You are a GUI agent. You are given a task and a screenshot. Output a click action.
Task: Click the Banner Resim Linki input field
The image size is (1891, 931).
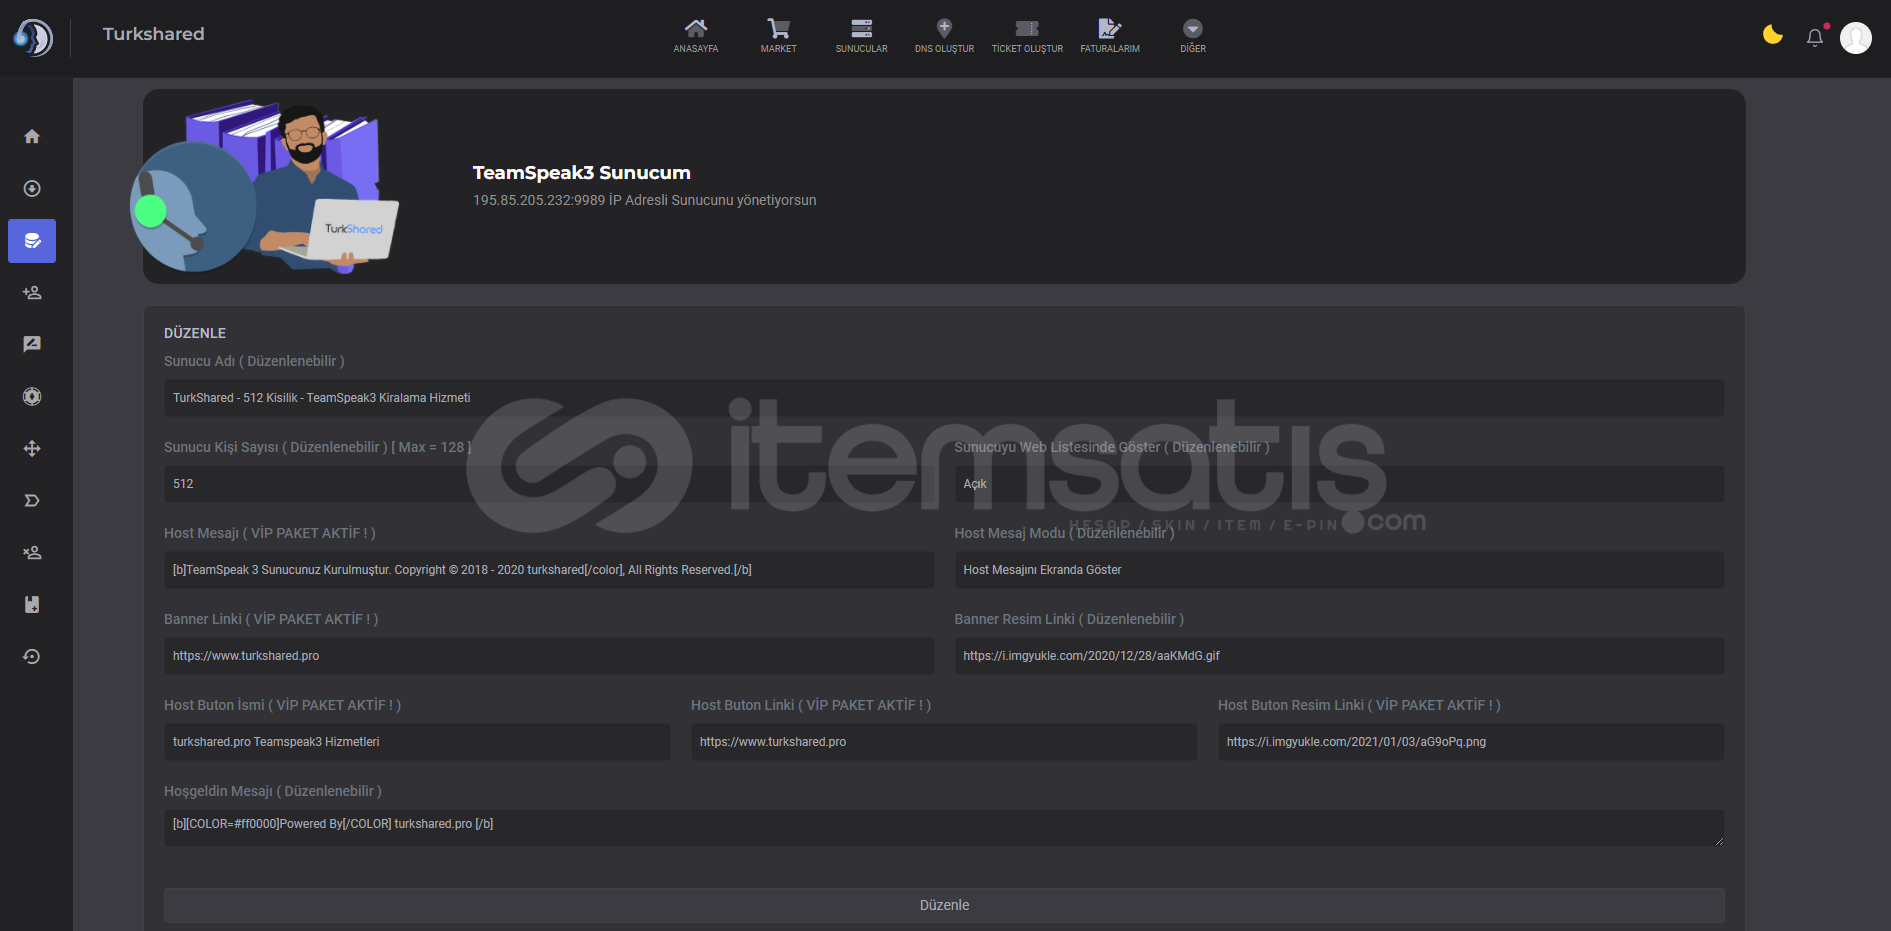pos(1339,656)
